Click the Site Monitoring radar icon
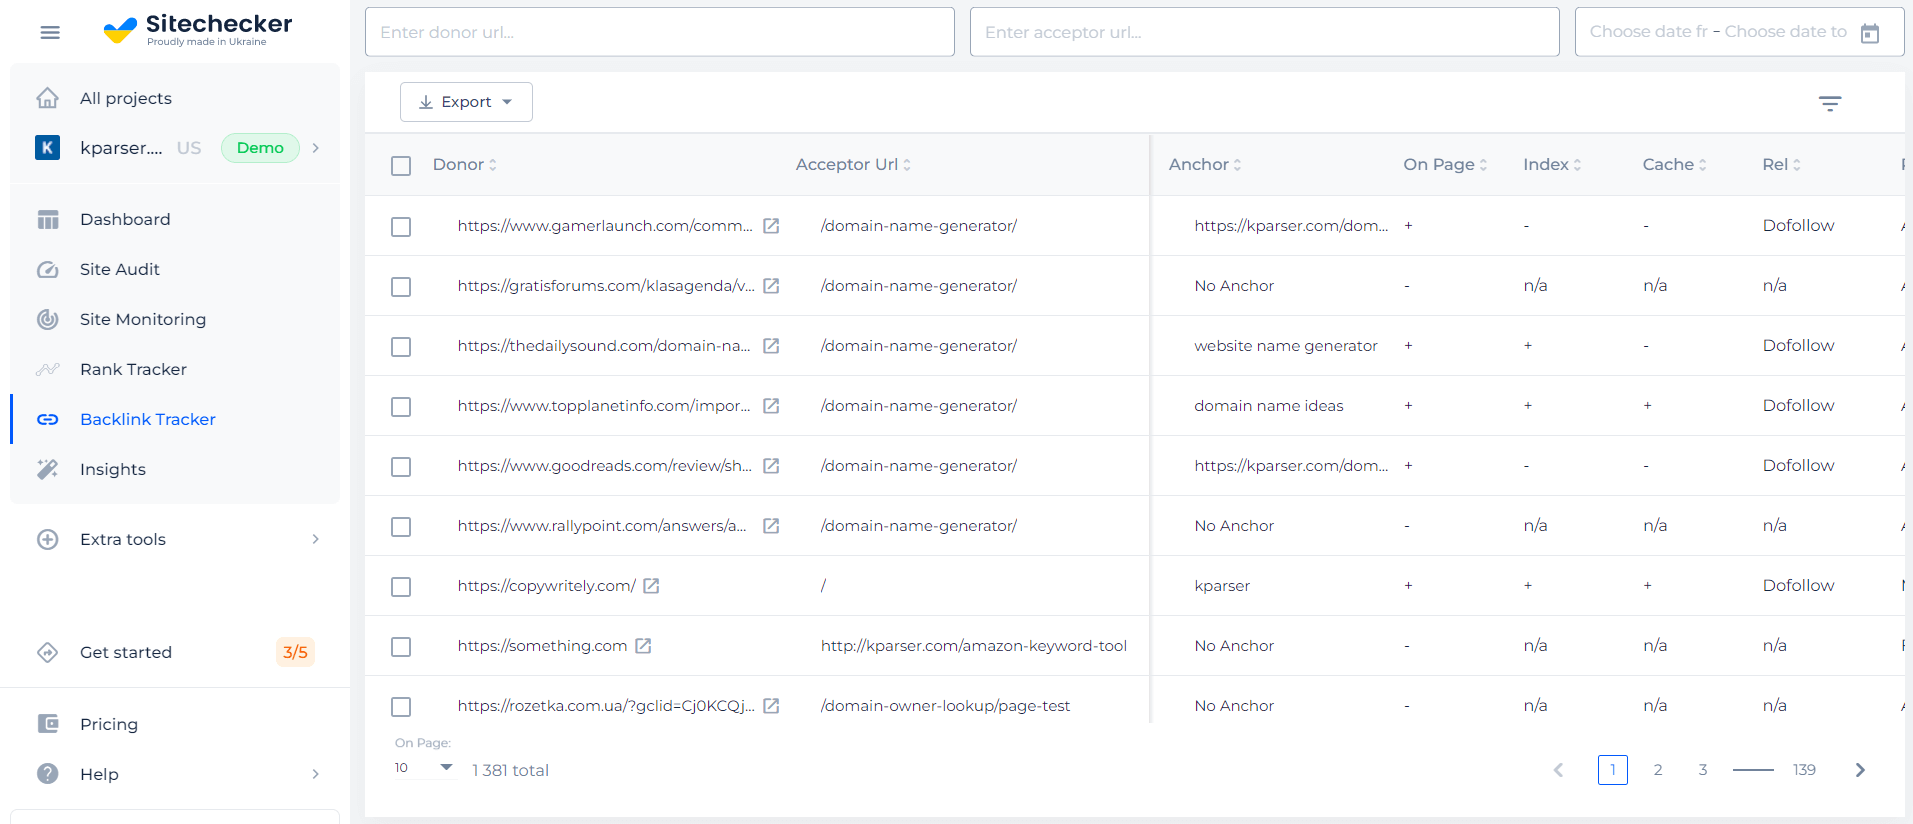1913x824 pixels. click(48, 319)
